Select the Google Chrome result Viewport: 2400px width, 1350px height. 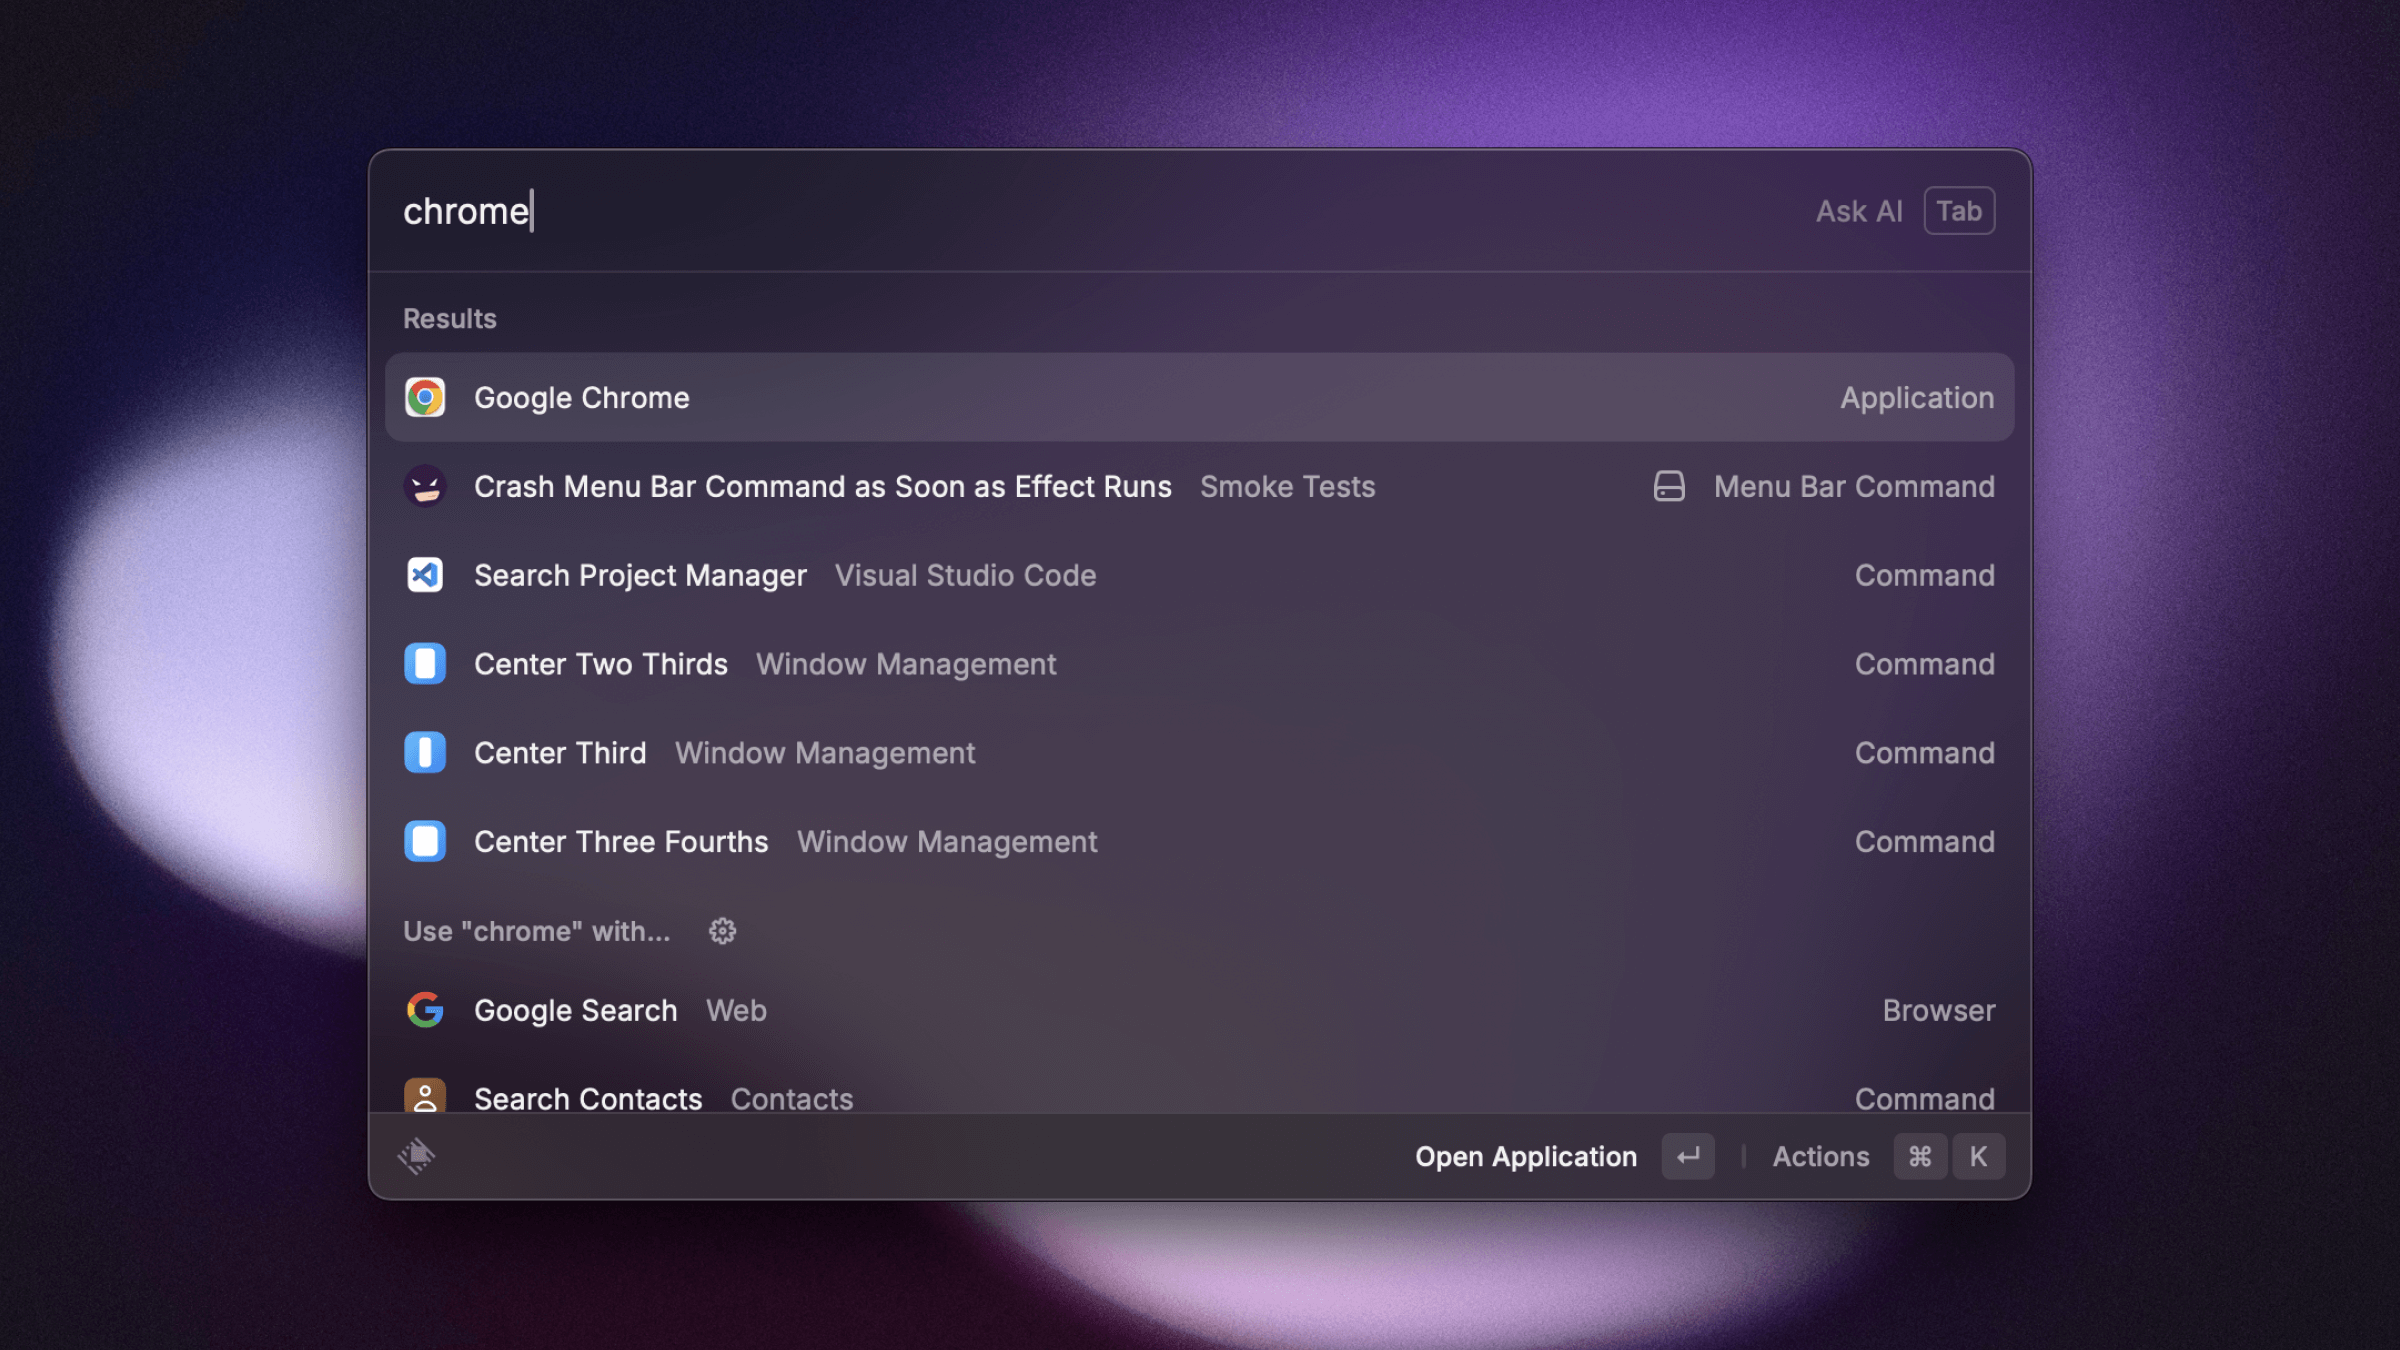(x=1199, y=398)
